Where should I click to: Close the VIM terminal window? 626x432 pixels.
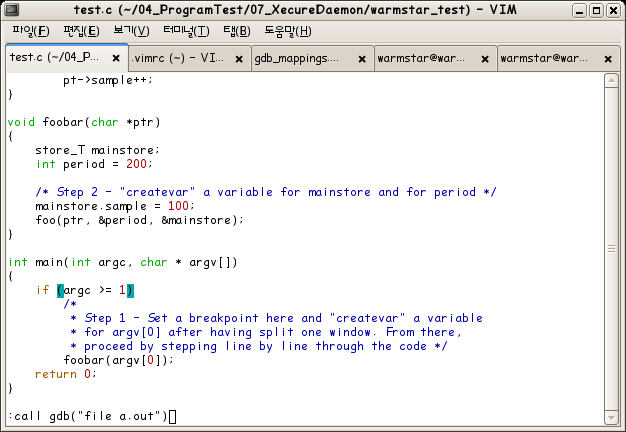coord(614,10)
